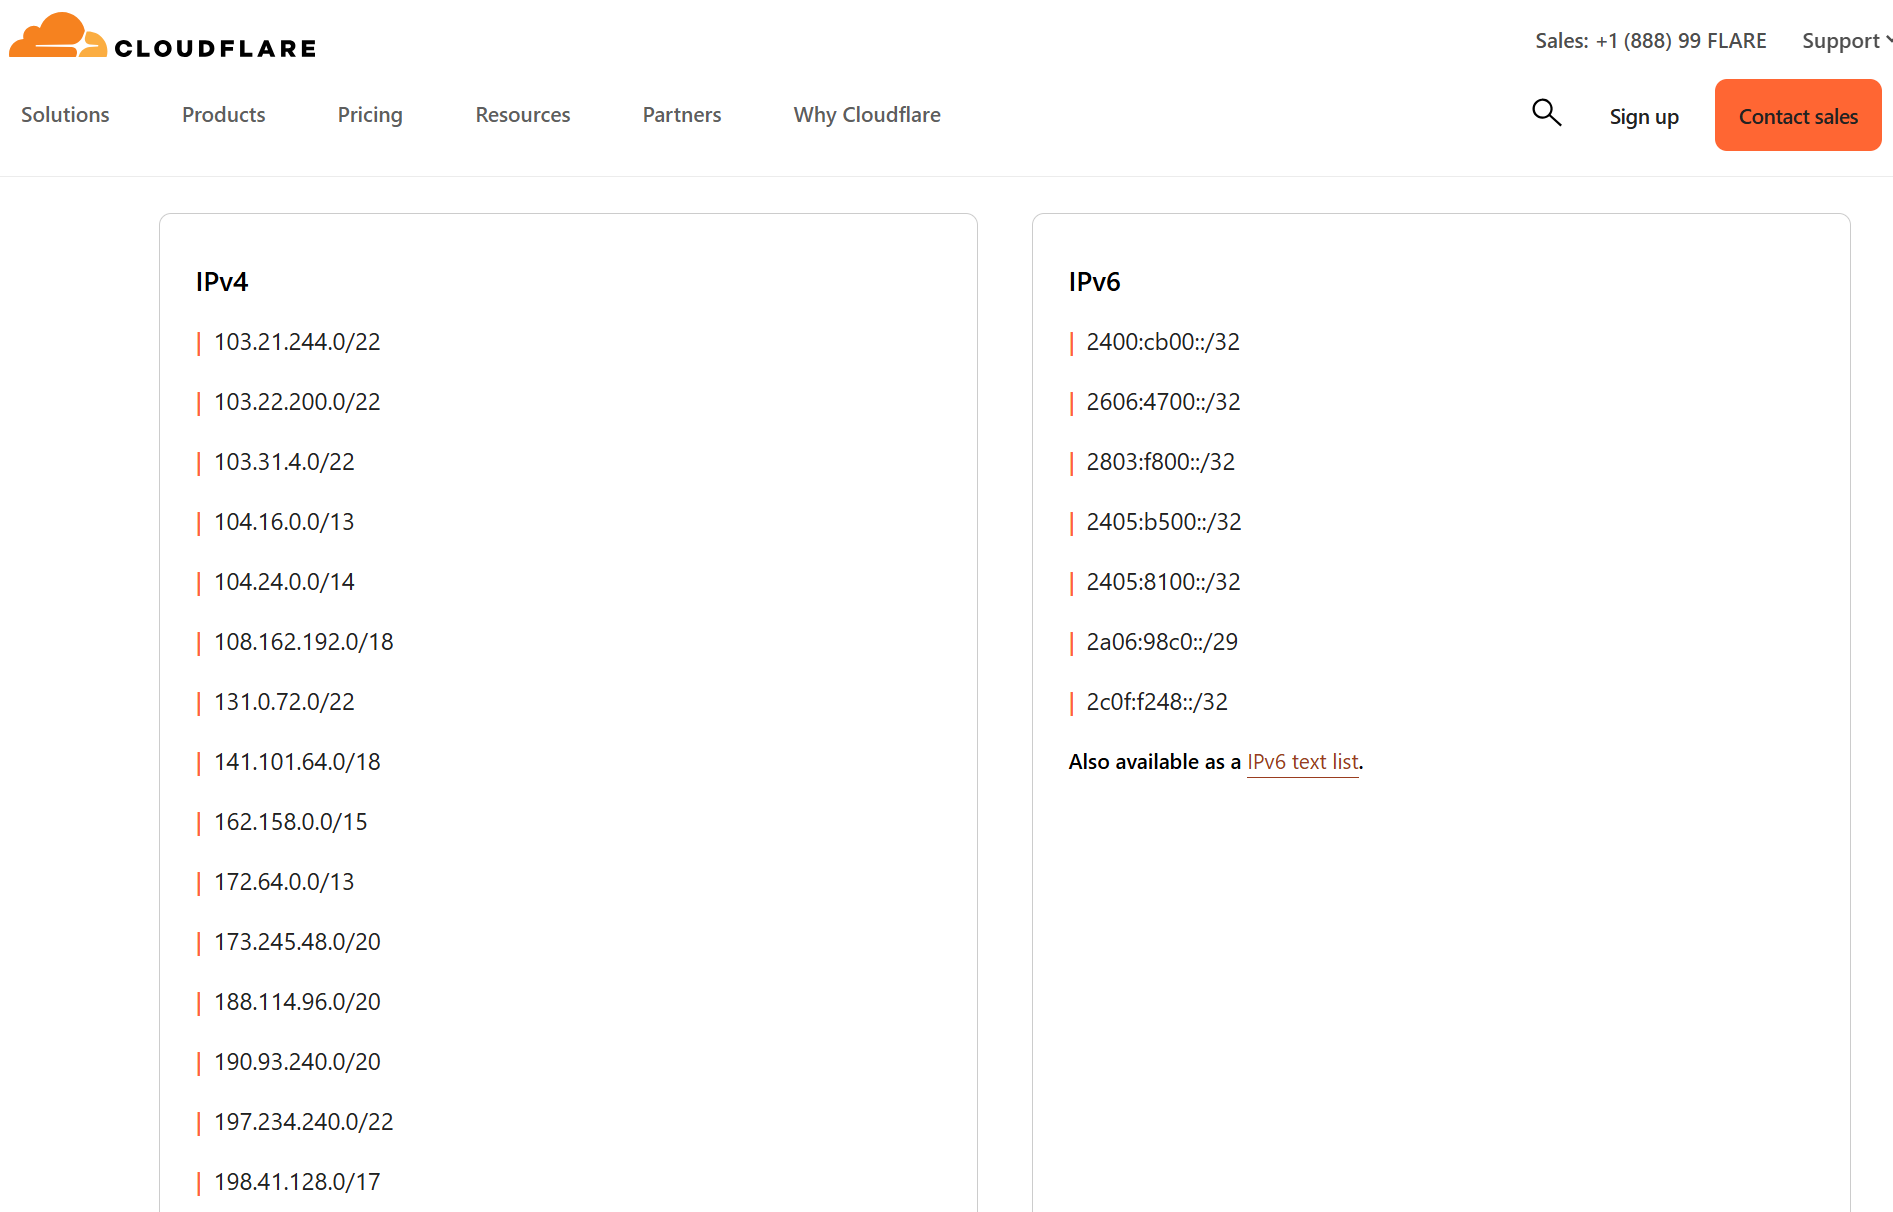Open the IPv6 text list link
Viewport: 1893px width, 1212px height.
(x=1302, y=762)
